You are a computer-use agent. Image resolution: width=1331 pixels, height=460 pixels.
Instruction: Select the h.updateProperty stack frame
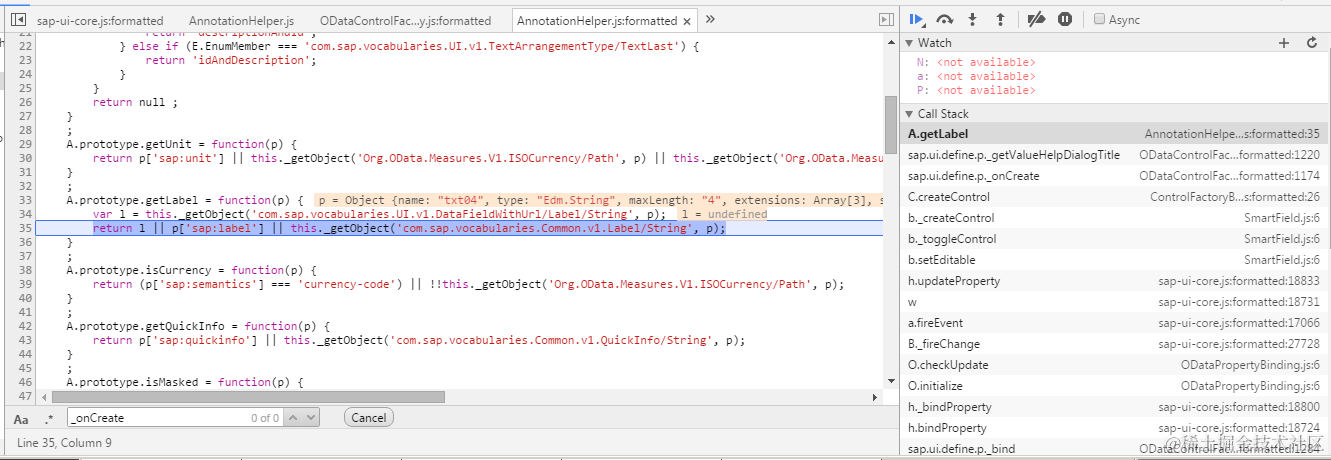[x=1116, y=281]
